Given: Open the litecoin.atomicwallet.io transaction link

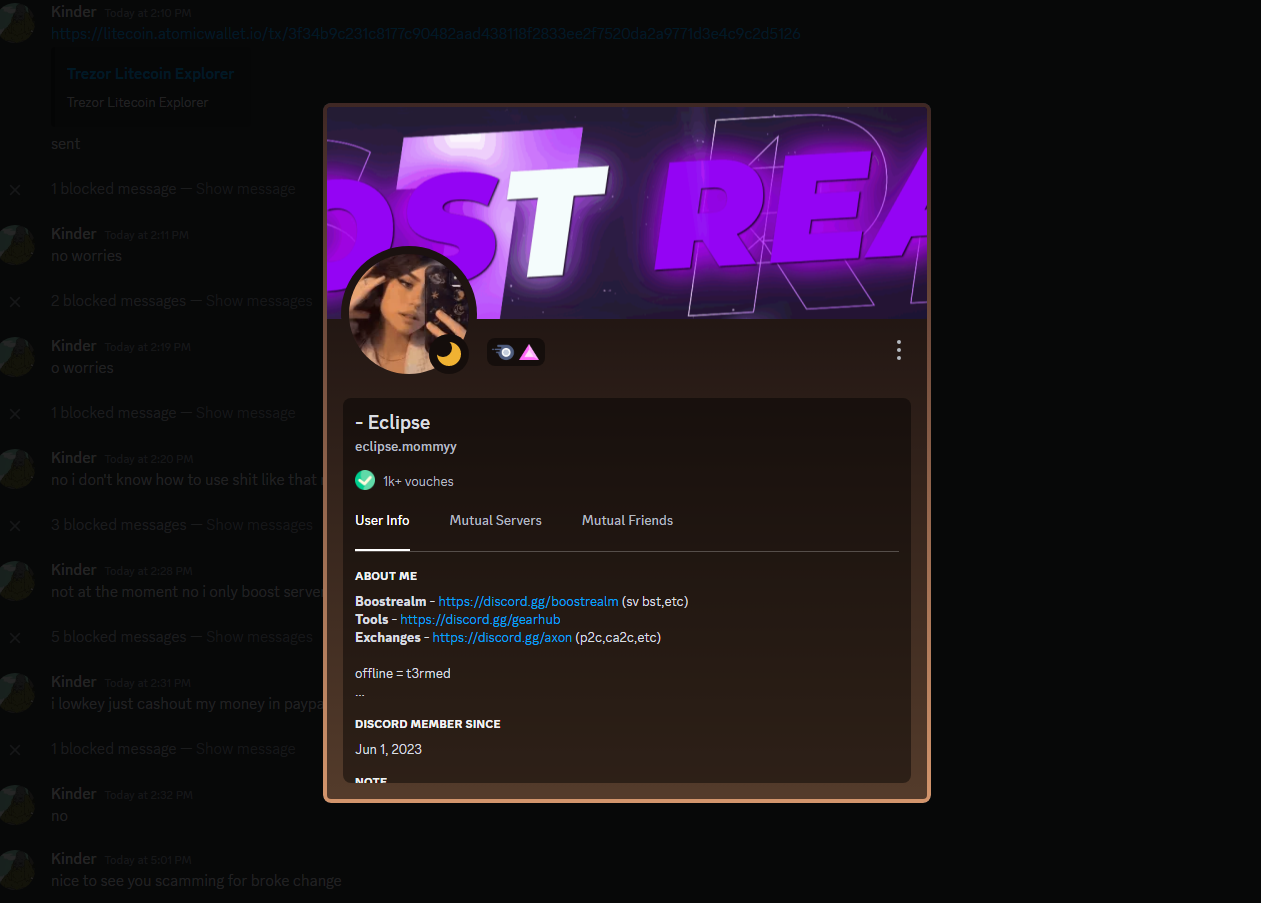Looking at the screenshot, I should pyautogui.click(x=425, y=33).
